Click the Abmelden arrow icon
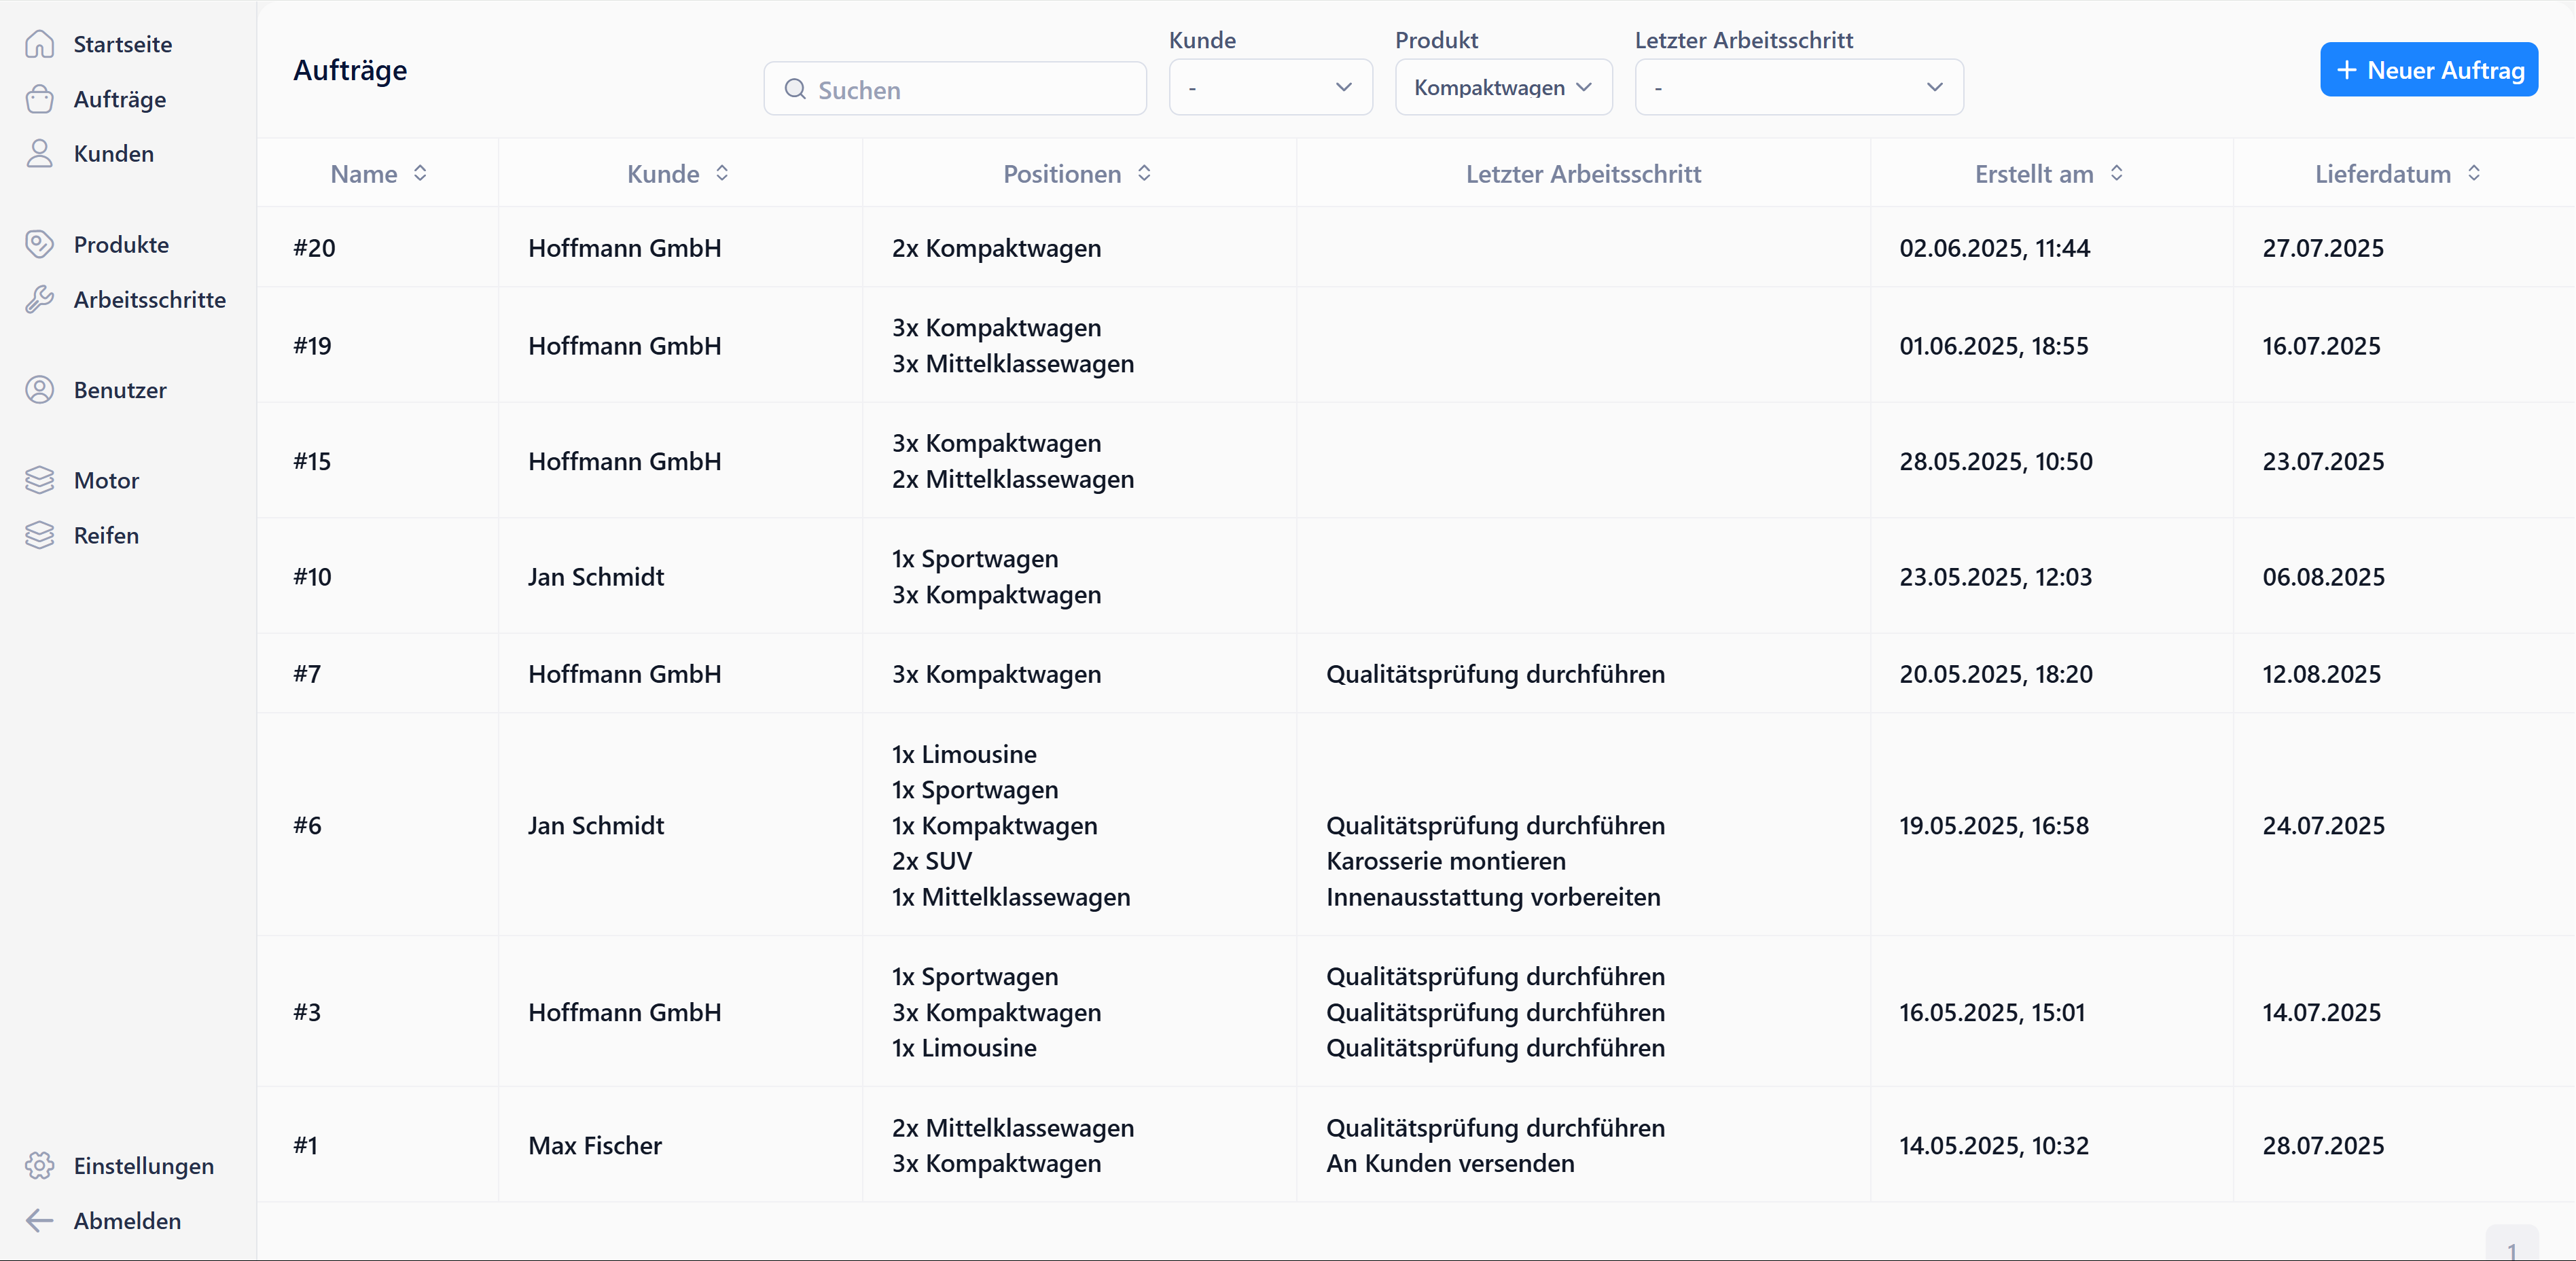This screenshot has height=1261, width=2576. 39,1220
